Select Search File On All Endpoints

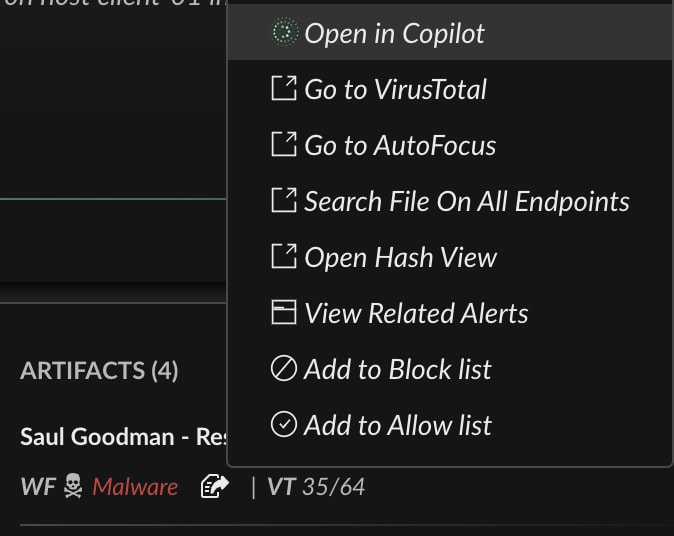click(x=466, y=201)
